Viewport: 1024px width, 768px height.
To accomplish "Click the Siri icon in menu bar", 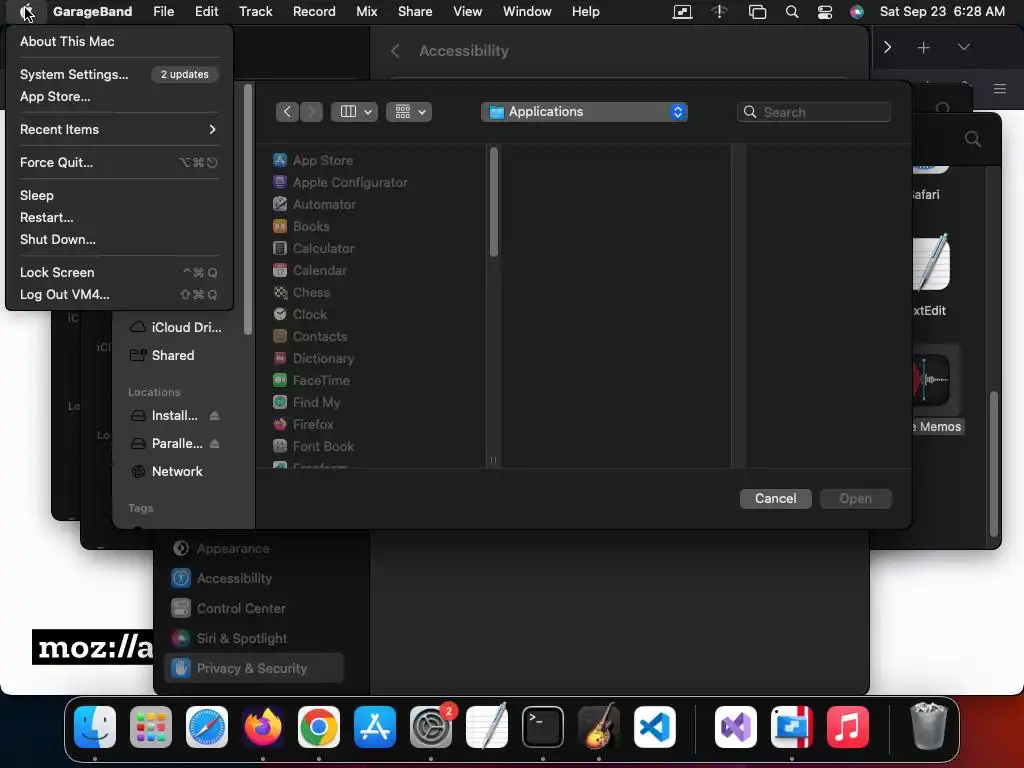I will coord(857,12).
